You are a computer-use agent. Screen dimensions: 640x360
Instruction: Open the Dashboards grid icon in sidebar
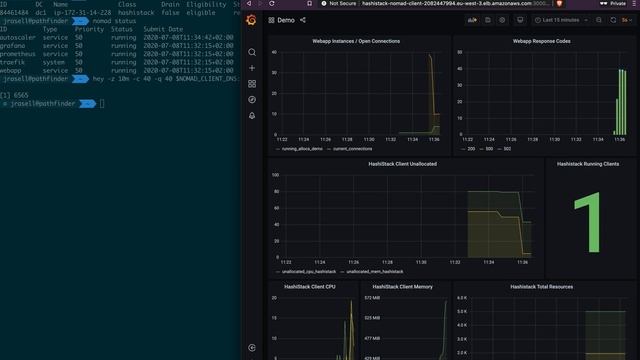[252, 84]
